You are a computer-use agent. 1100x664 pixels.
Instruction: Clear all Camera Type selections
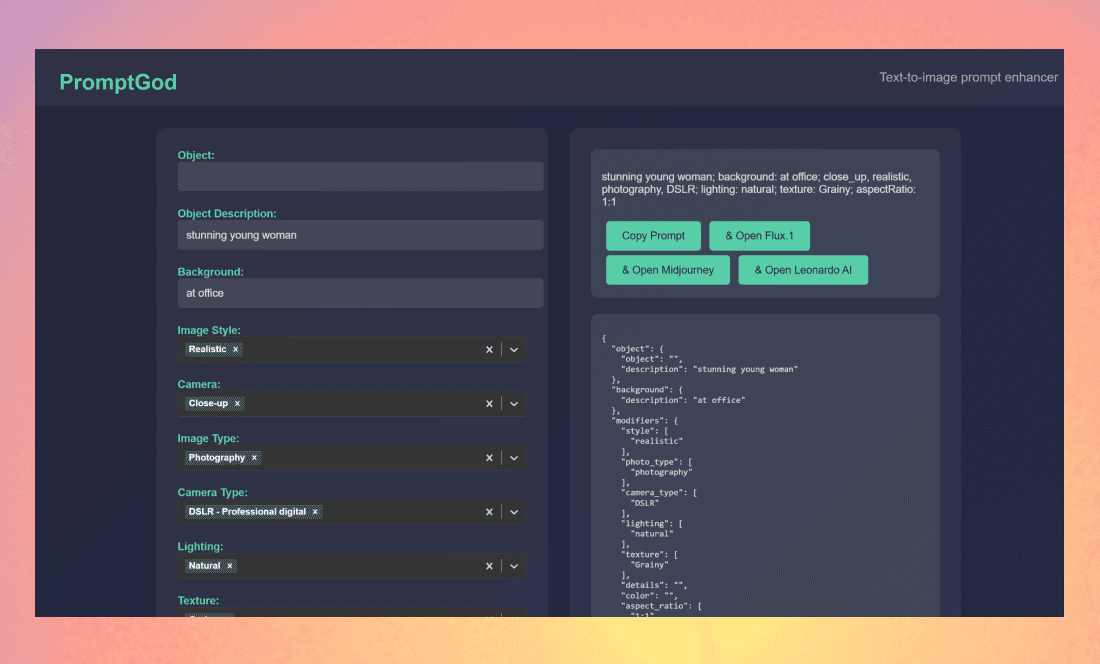pyautogui.click(x=489, y=512)
